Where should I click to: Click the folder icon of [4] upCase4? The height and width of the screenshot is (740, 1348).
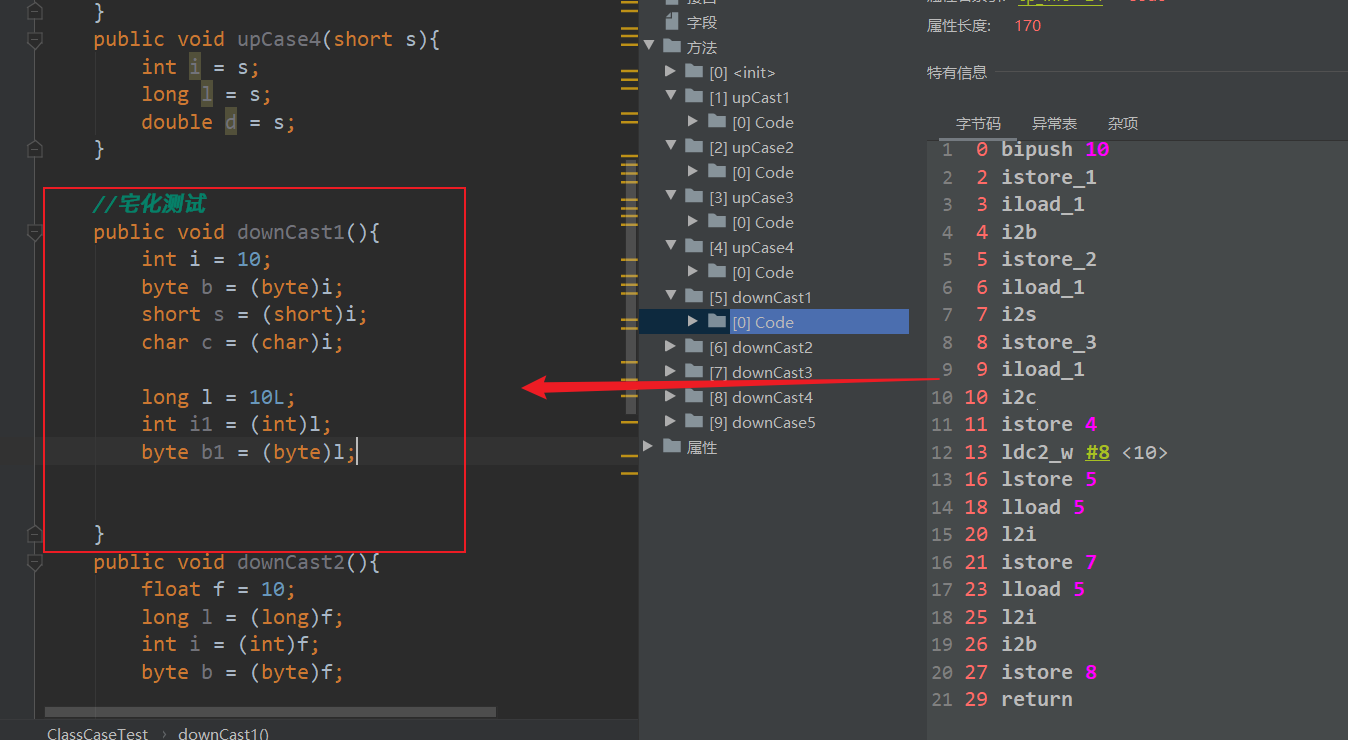click(x=694, y=247)
